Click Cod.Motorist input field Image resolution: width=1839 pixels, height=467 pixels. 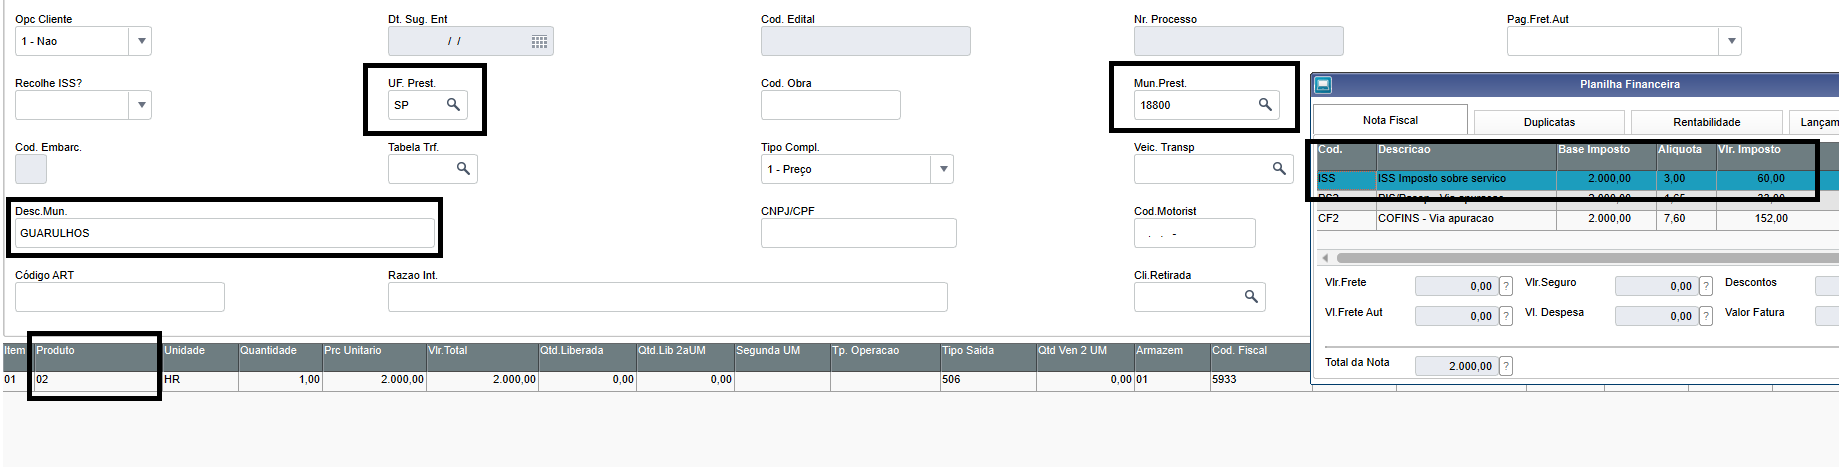point(1194,233)
